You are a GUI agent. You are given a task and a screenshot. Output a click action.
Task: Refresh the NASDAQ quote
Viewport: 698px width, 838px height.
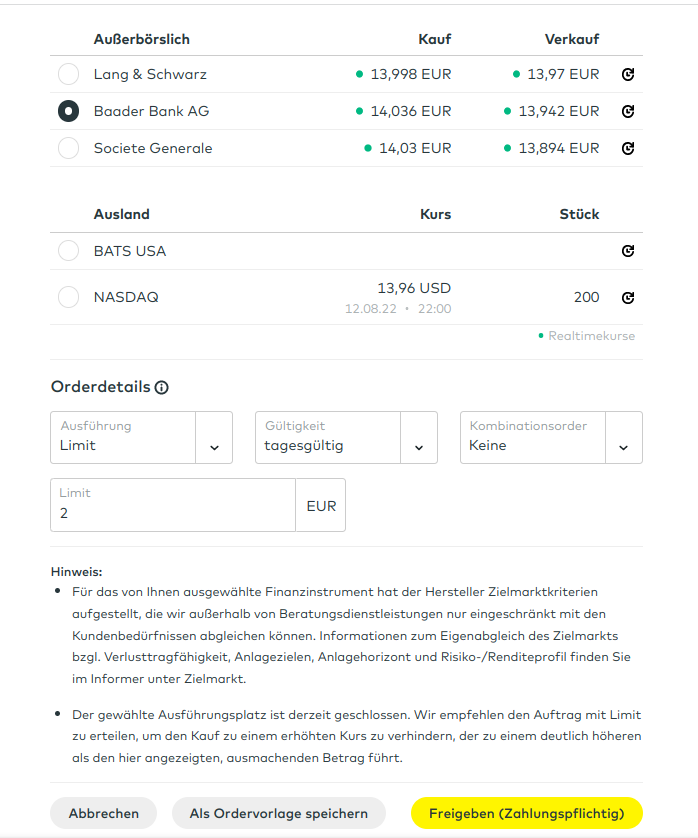tap(628, 297)
